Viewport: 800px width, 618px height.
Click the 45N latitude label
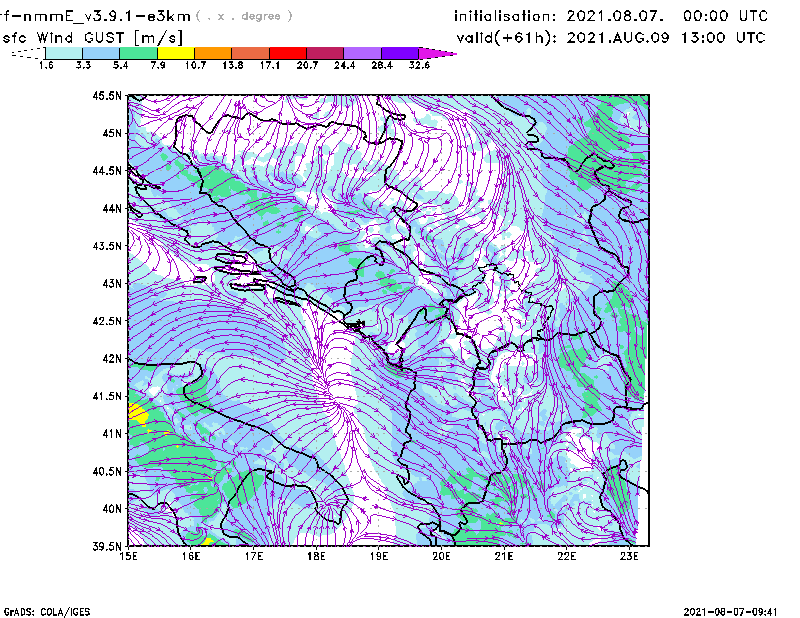coord(112,133)
